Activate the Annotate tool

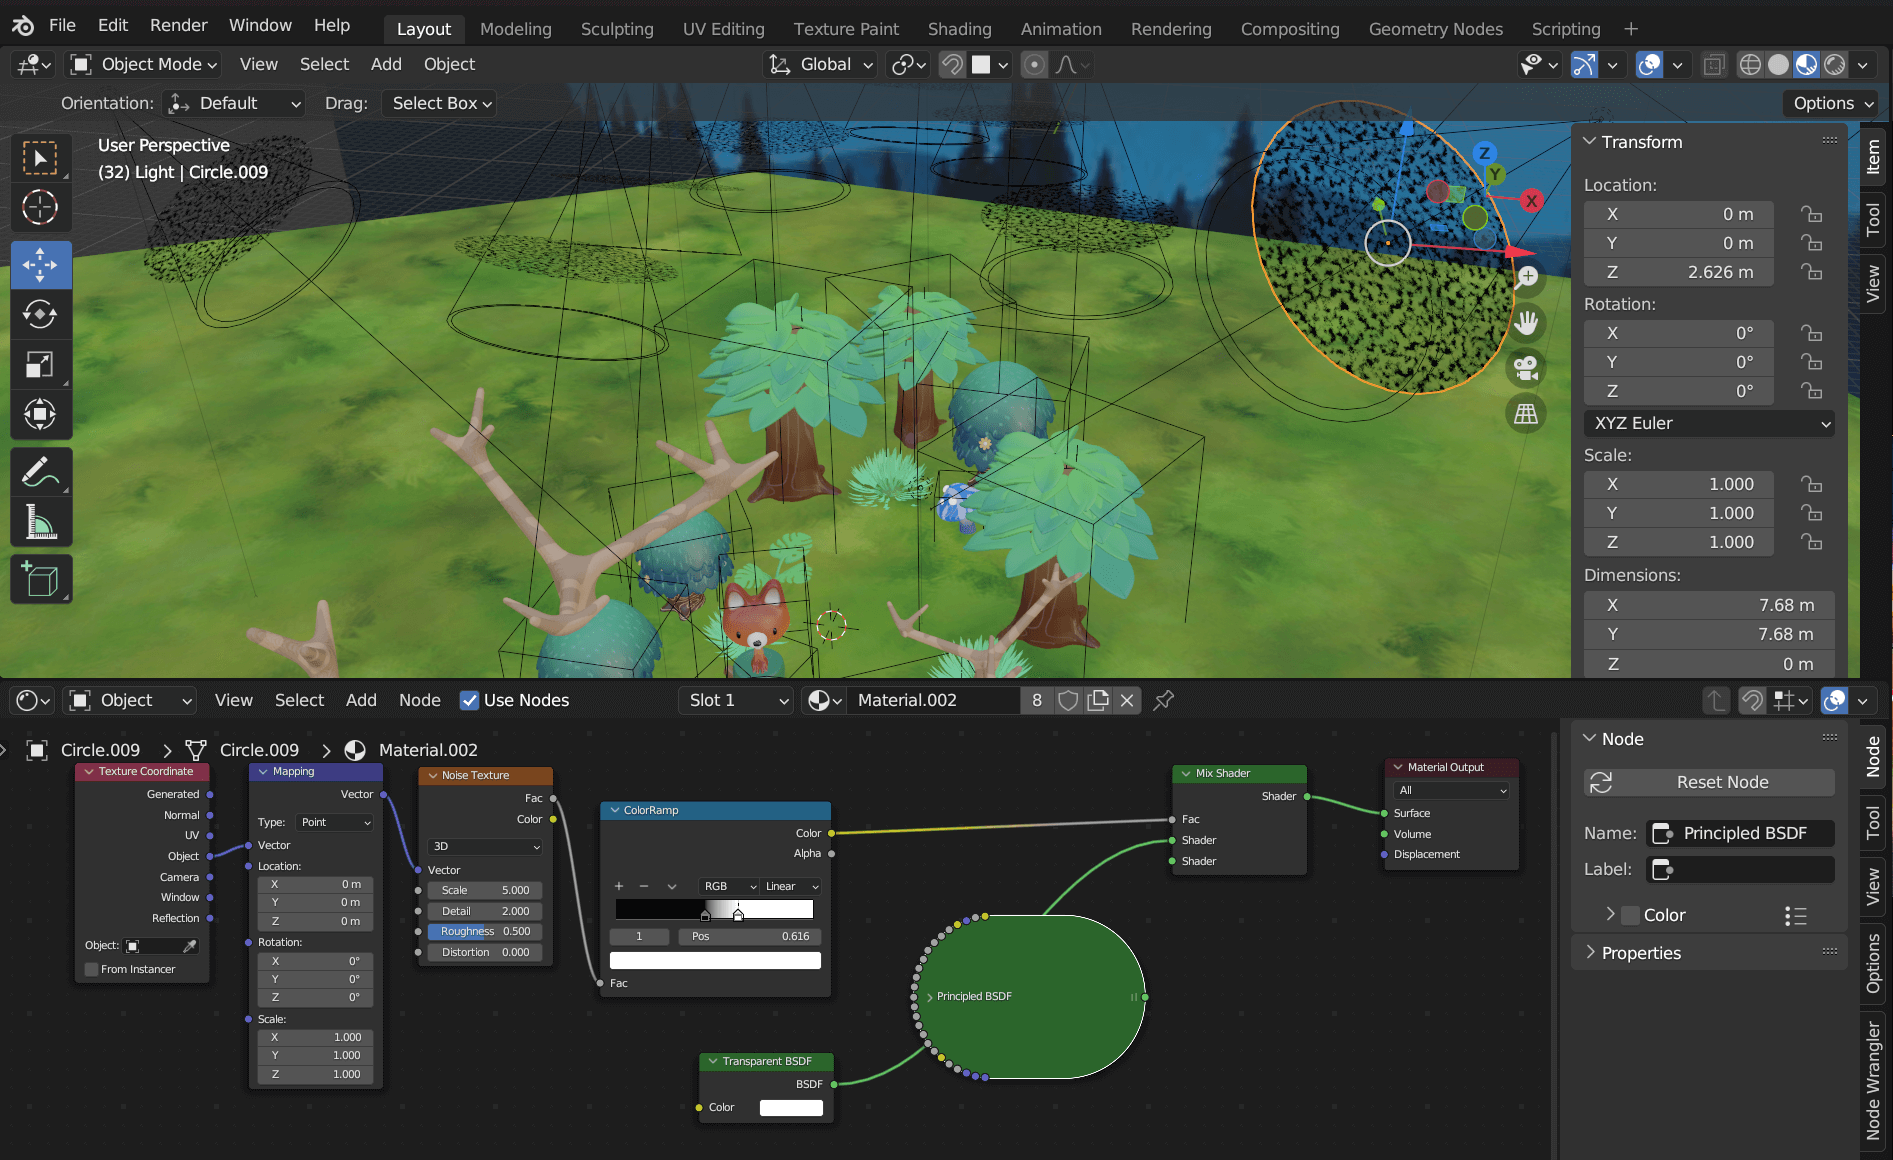click(40, 472)
